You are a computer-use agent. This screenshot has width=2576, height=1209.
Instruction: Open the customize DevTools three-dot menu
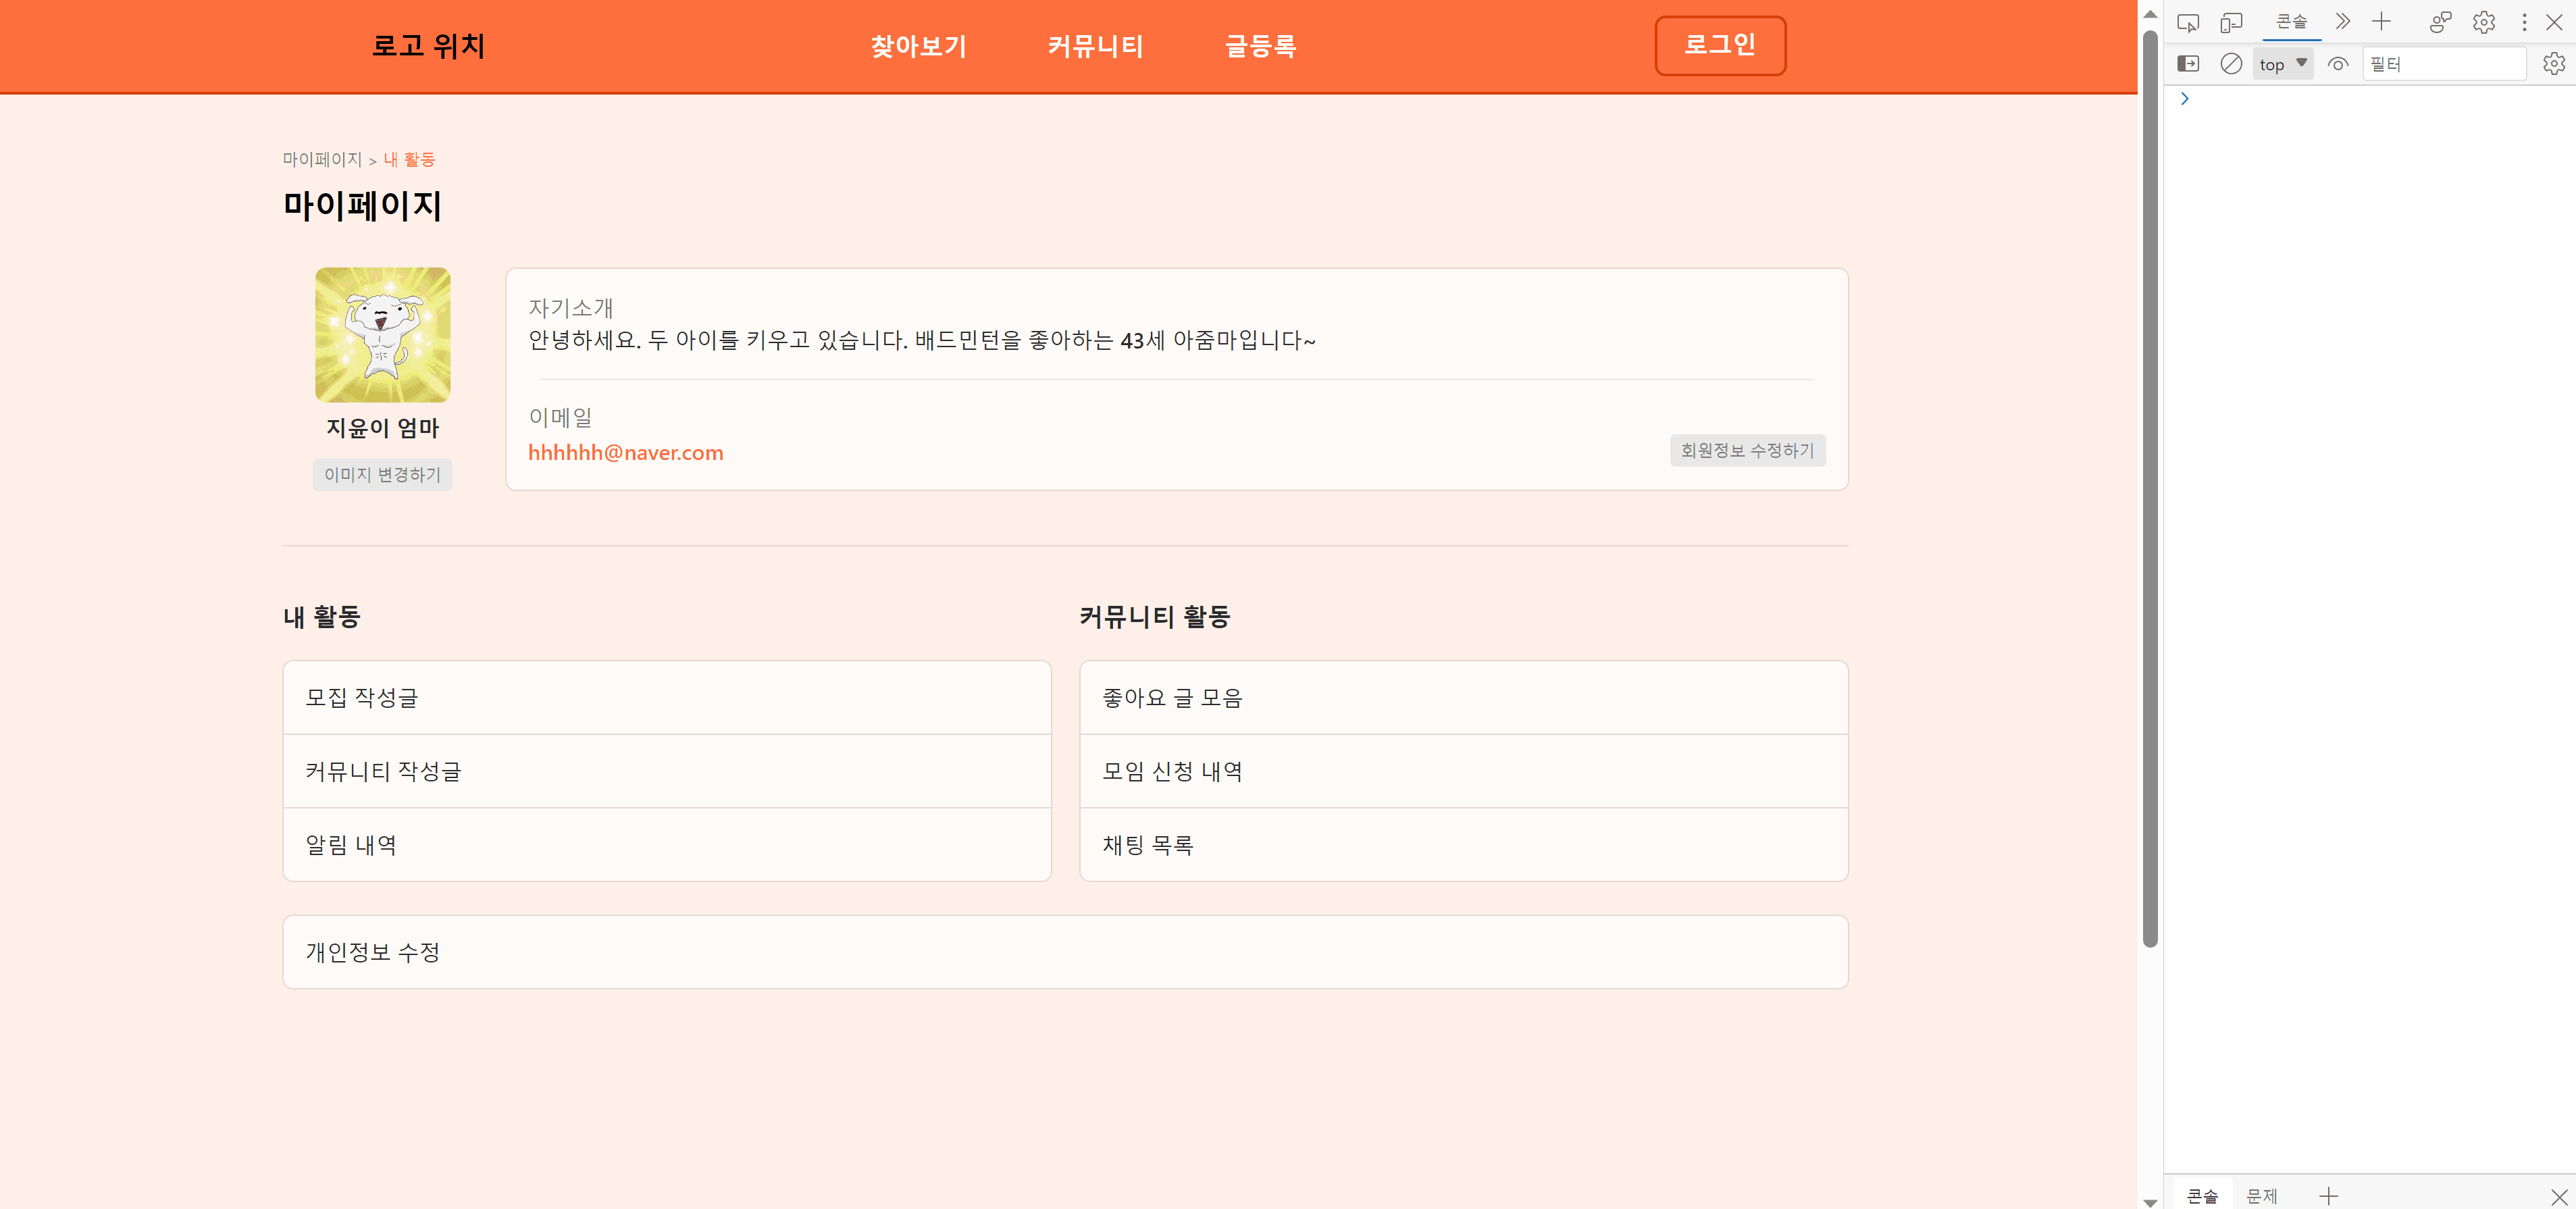(2524, 21)
